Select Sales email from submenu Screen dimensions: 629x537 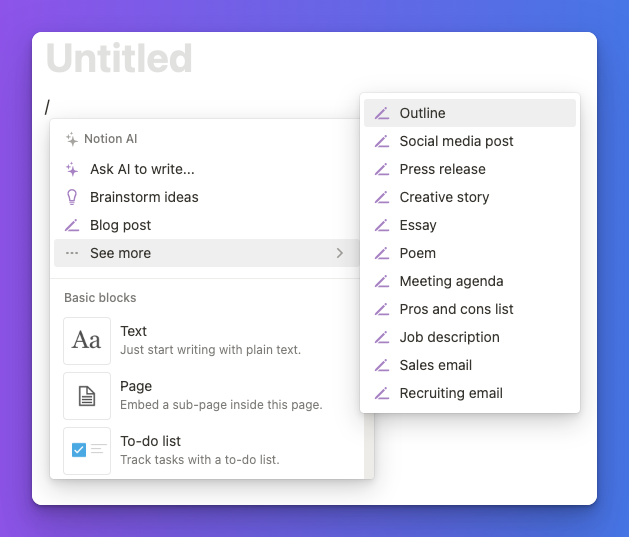coord(470,365)
